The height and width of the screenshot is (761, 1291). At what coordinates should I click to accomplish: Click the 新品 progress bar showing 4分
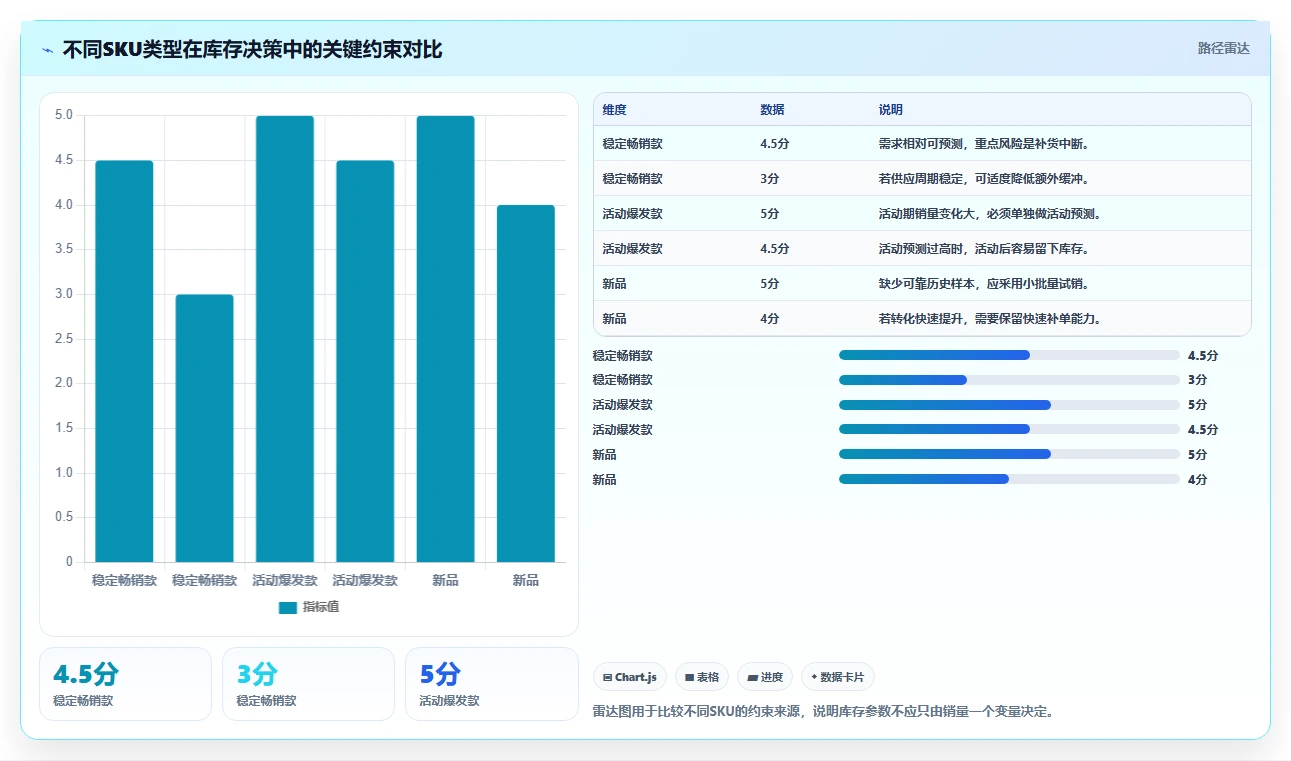pyautogui.click(x=1009, y=479)
